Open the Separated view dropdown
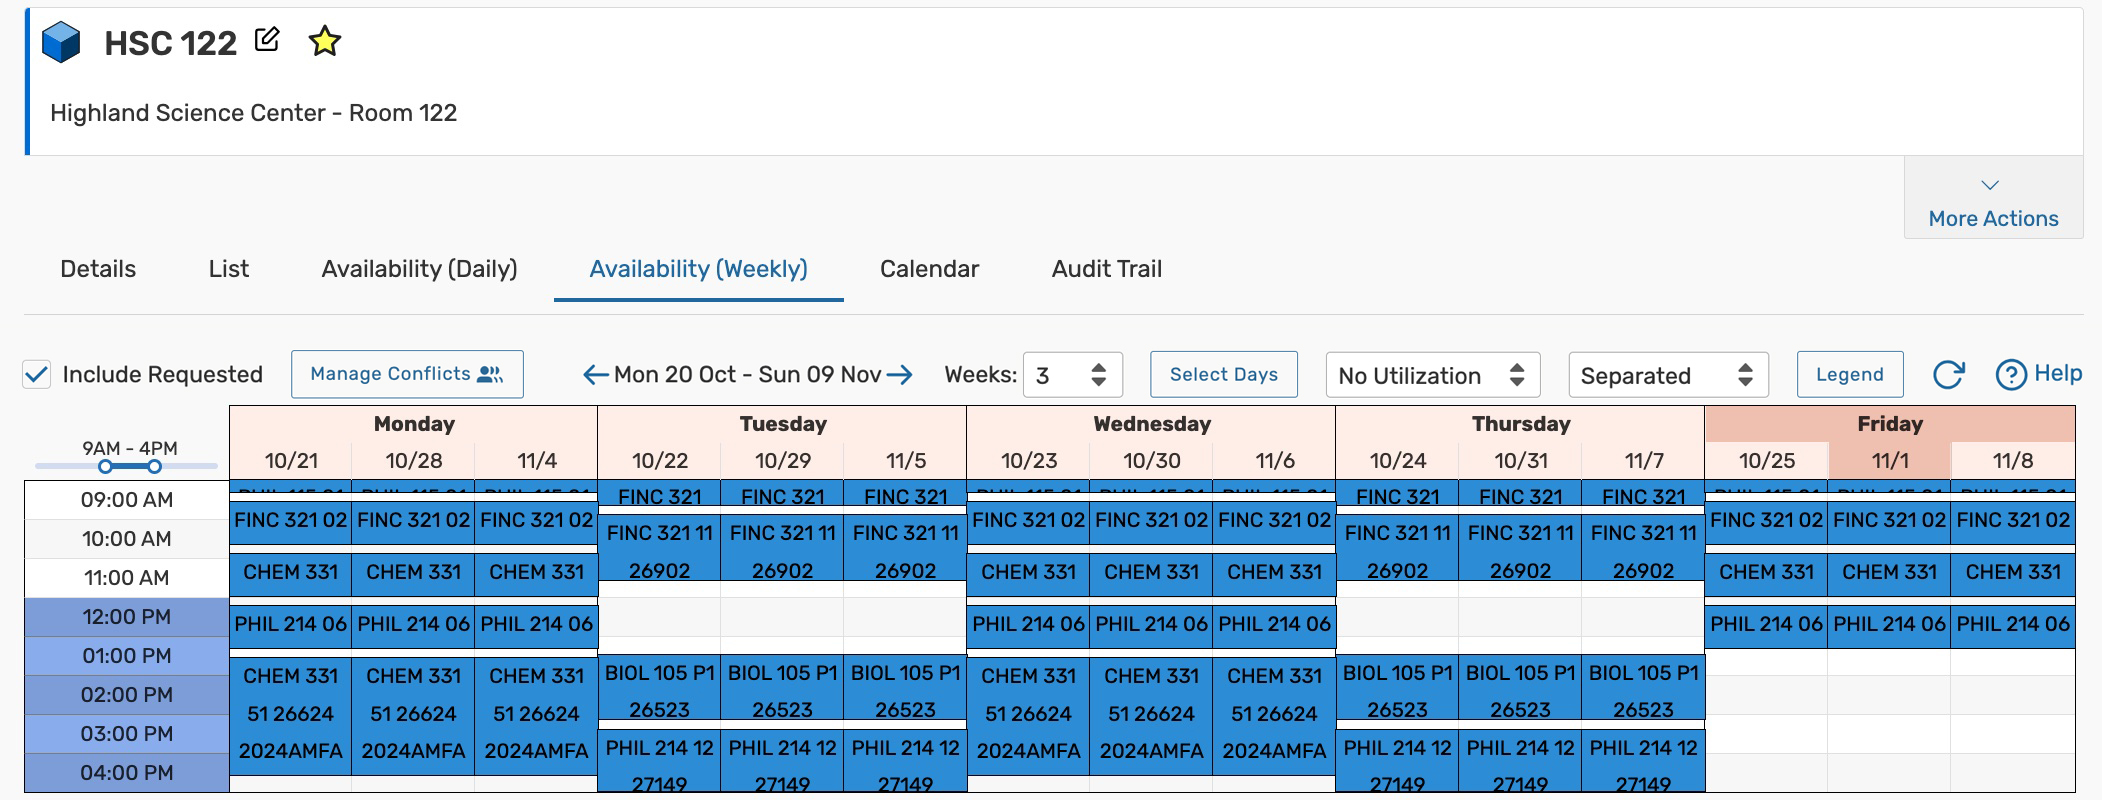Image resolution: width=2102 pixels, height=800 pixels. click(x=1668, y=375)
